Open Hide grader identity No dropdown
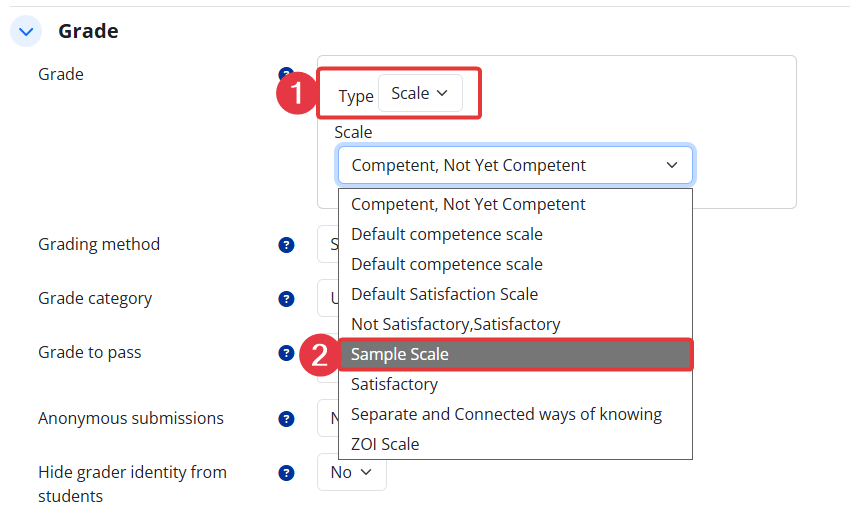The image size is (850, 505). point(351,472)
